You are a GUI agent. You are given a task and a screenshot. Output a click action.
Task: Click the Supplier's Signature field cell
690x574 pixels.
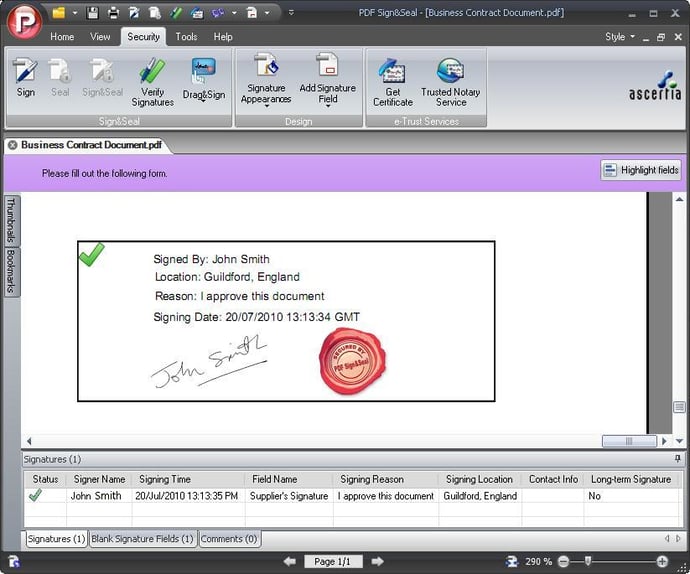(x=289, y=496)
